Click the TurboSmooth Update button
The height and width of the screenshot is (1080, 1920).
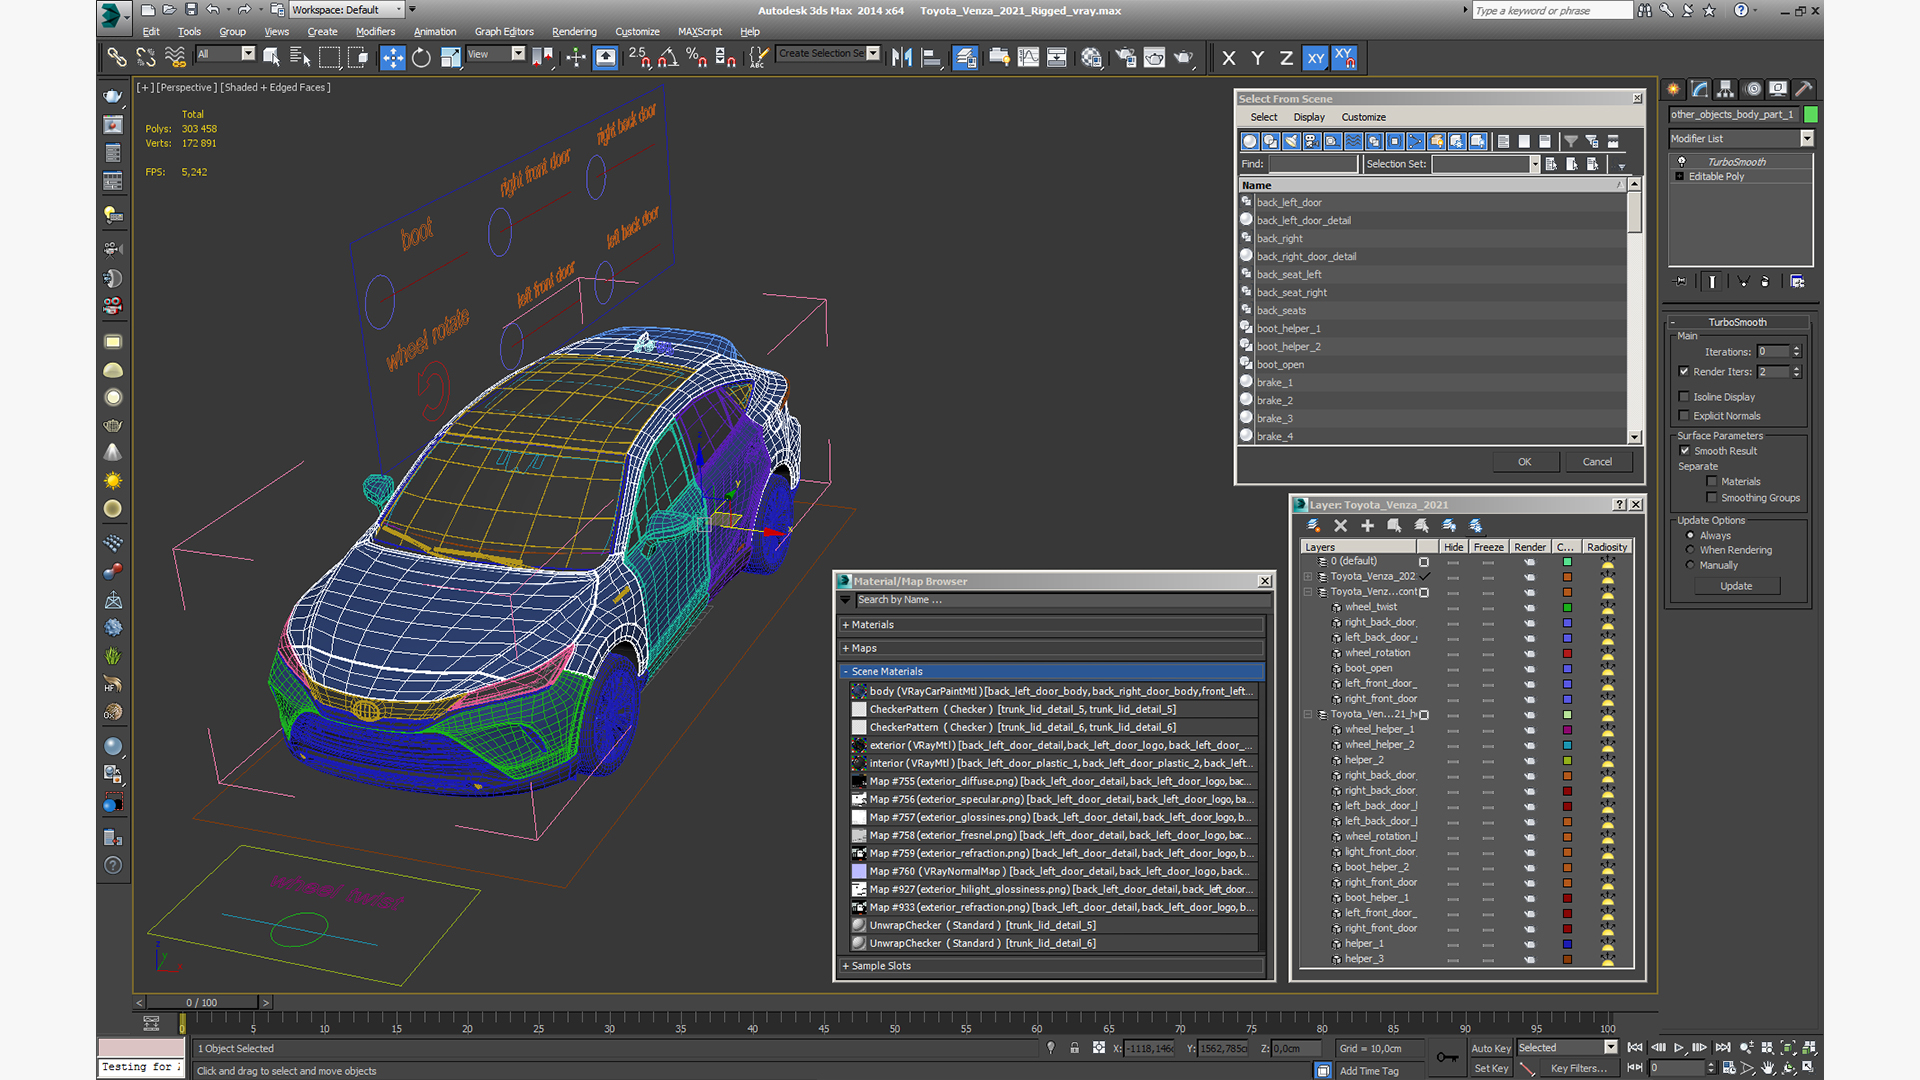click(1736, 586)
